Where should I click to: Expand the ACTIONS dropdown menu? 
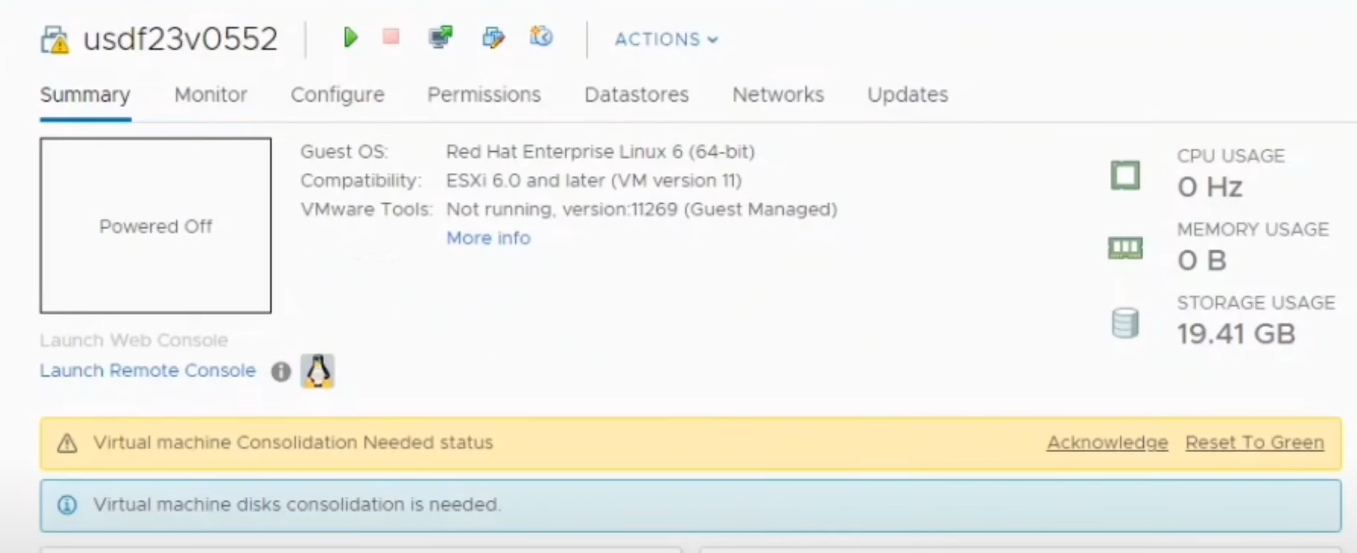click(x=666, y=39)
